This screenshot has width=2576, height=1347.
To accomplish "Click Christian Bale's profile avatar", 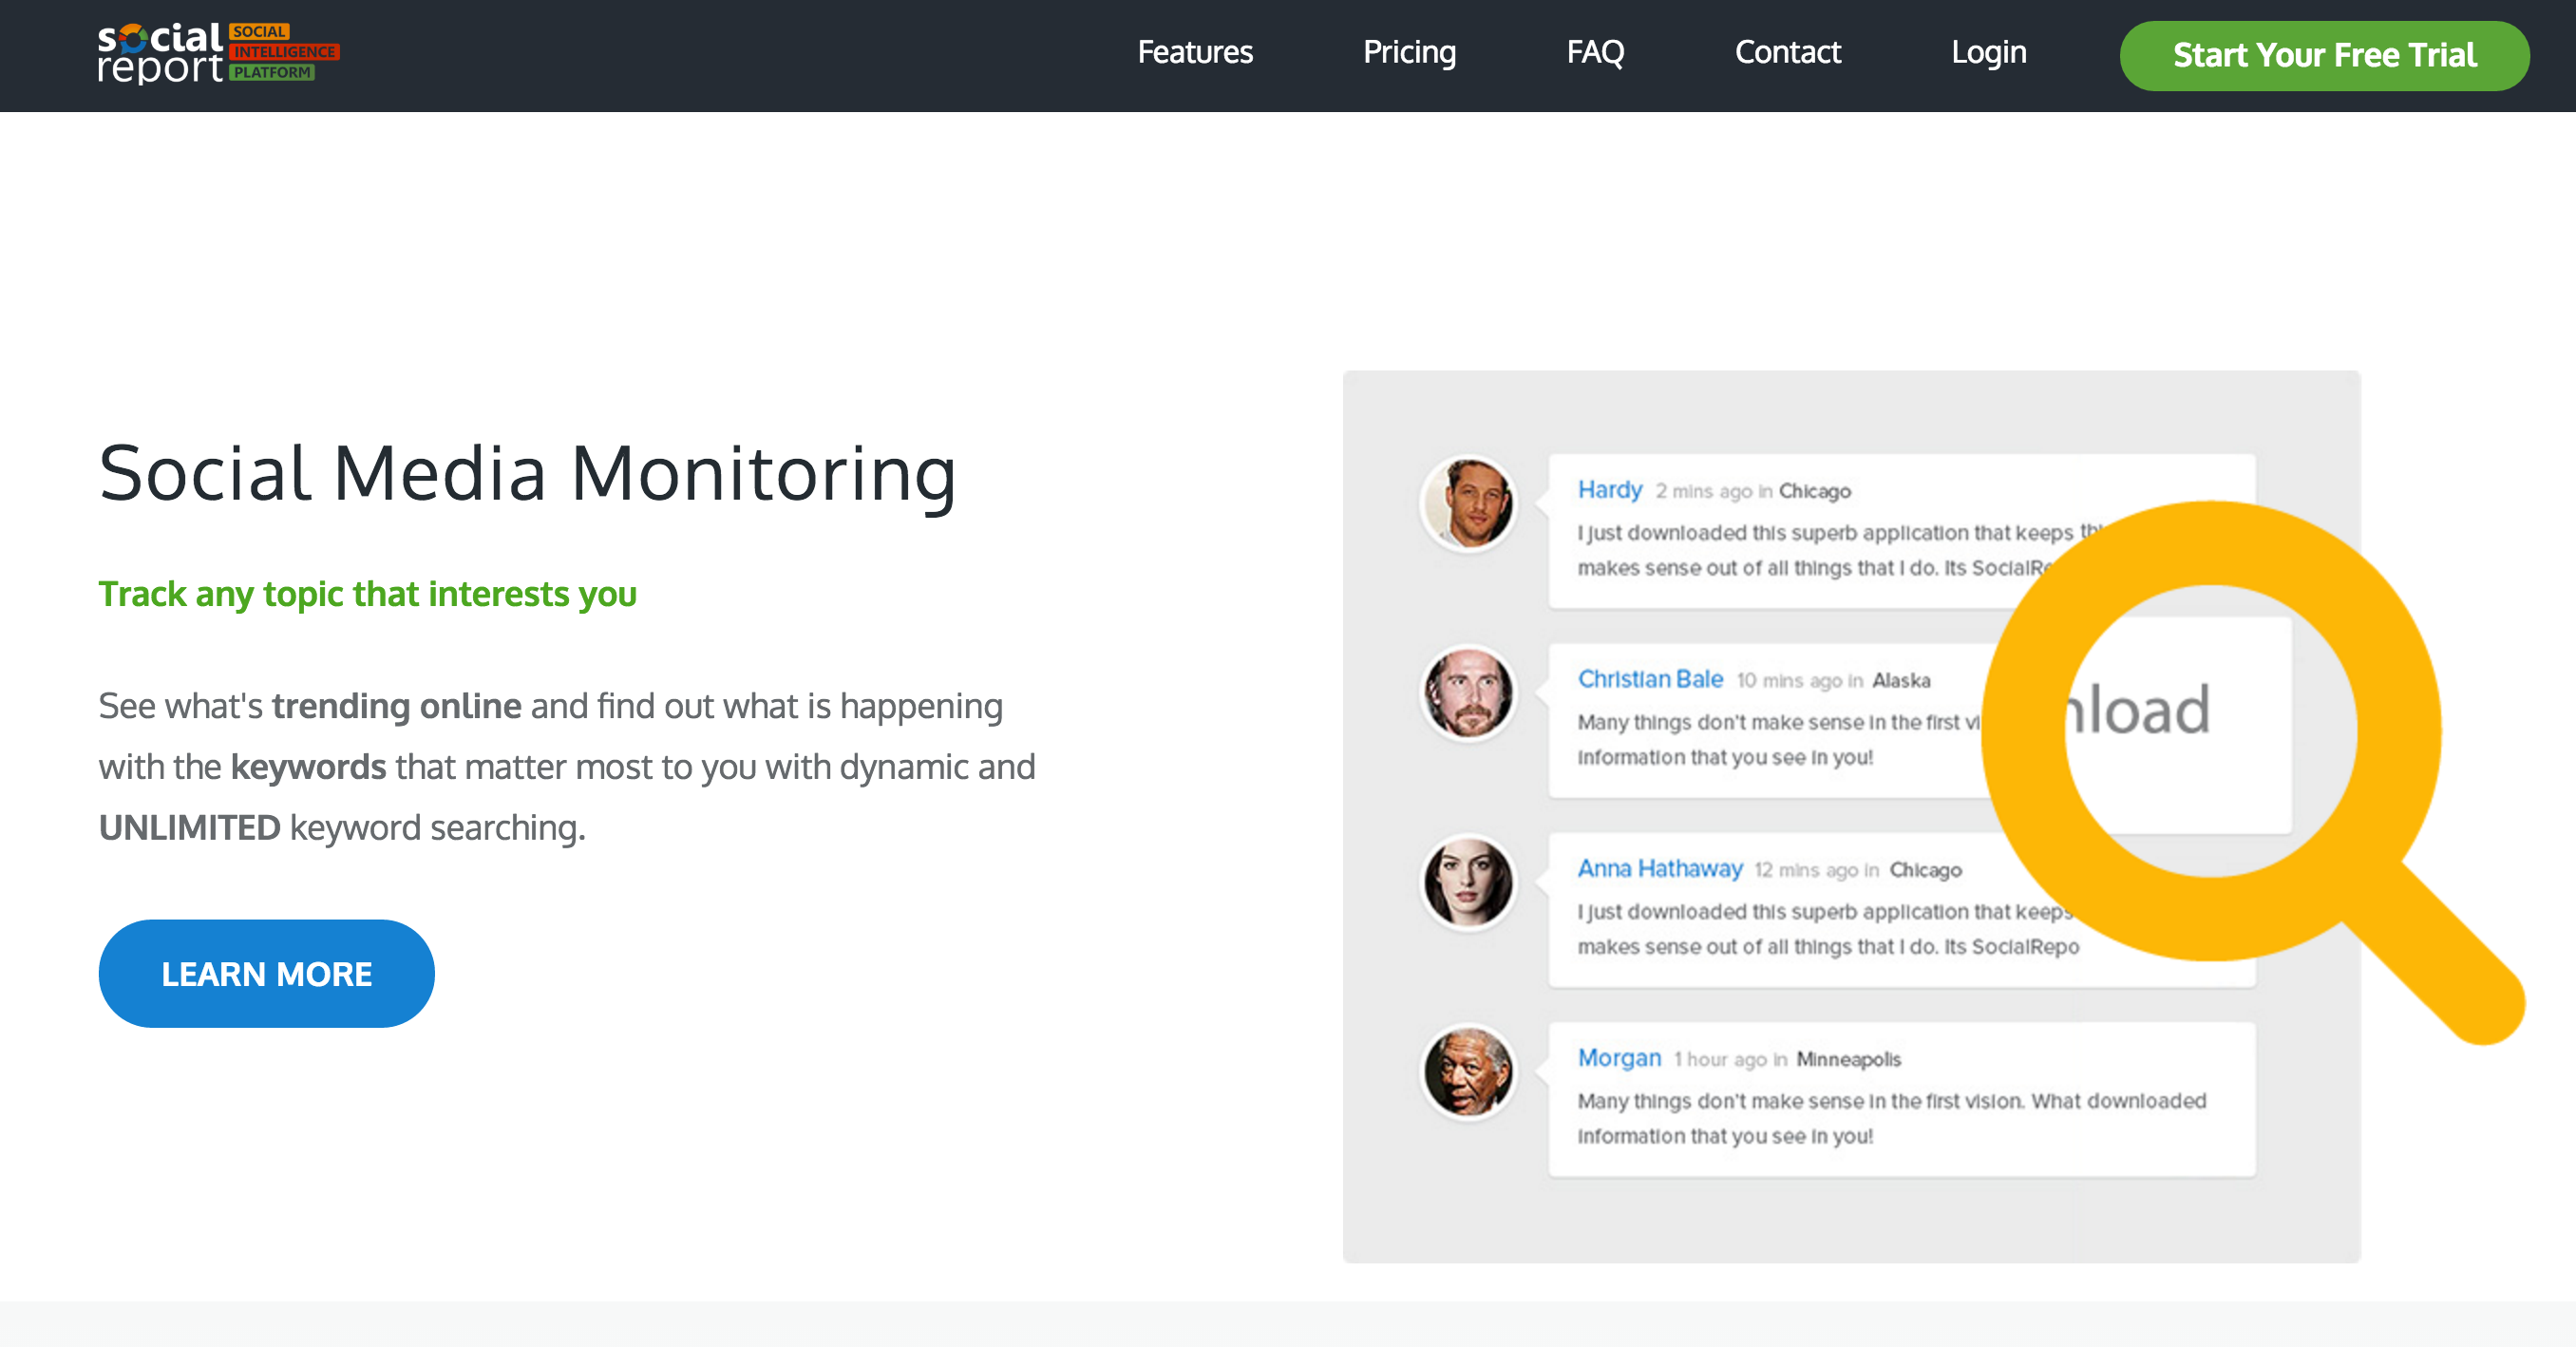I will click(1468, 693).
